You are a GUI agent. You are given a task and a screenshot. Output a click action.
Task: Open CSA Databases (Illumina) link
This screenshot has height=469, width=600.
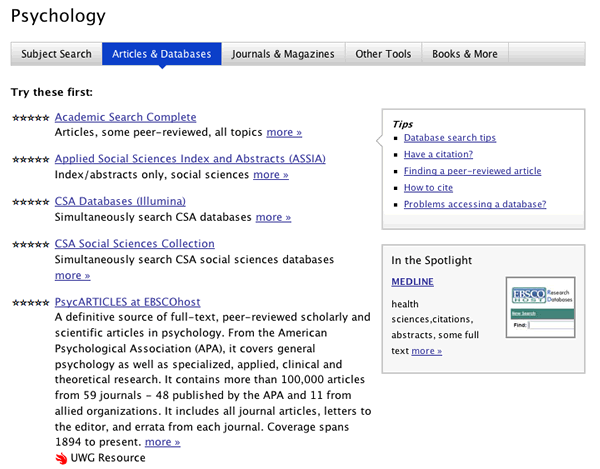tap(120, 201)
